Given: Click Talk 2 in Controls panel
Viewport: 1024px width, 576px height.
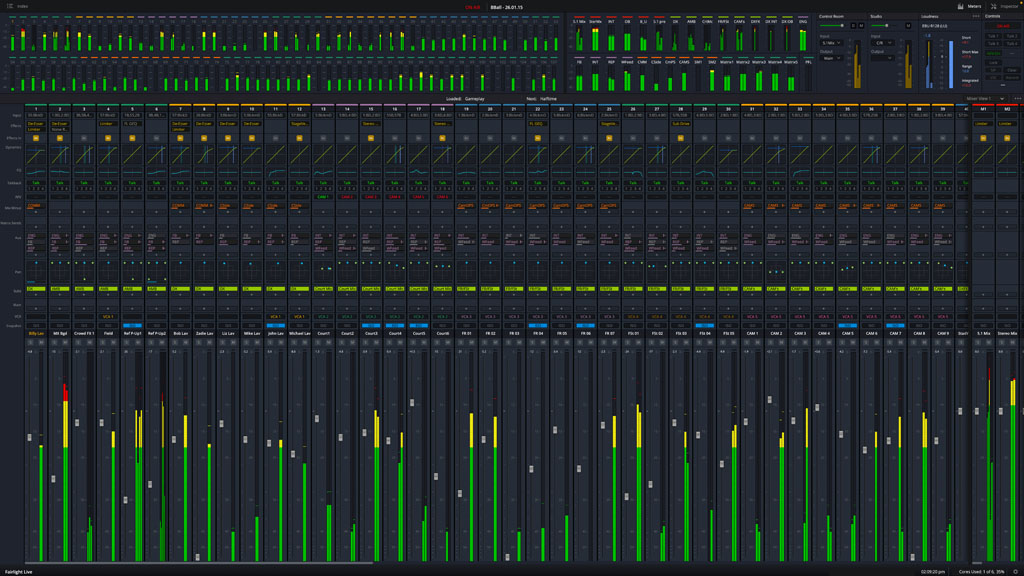Looking at the screenshot, I should coord(1012,37).
